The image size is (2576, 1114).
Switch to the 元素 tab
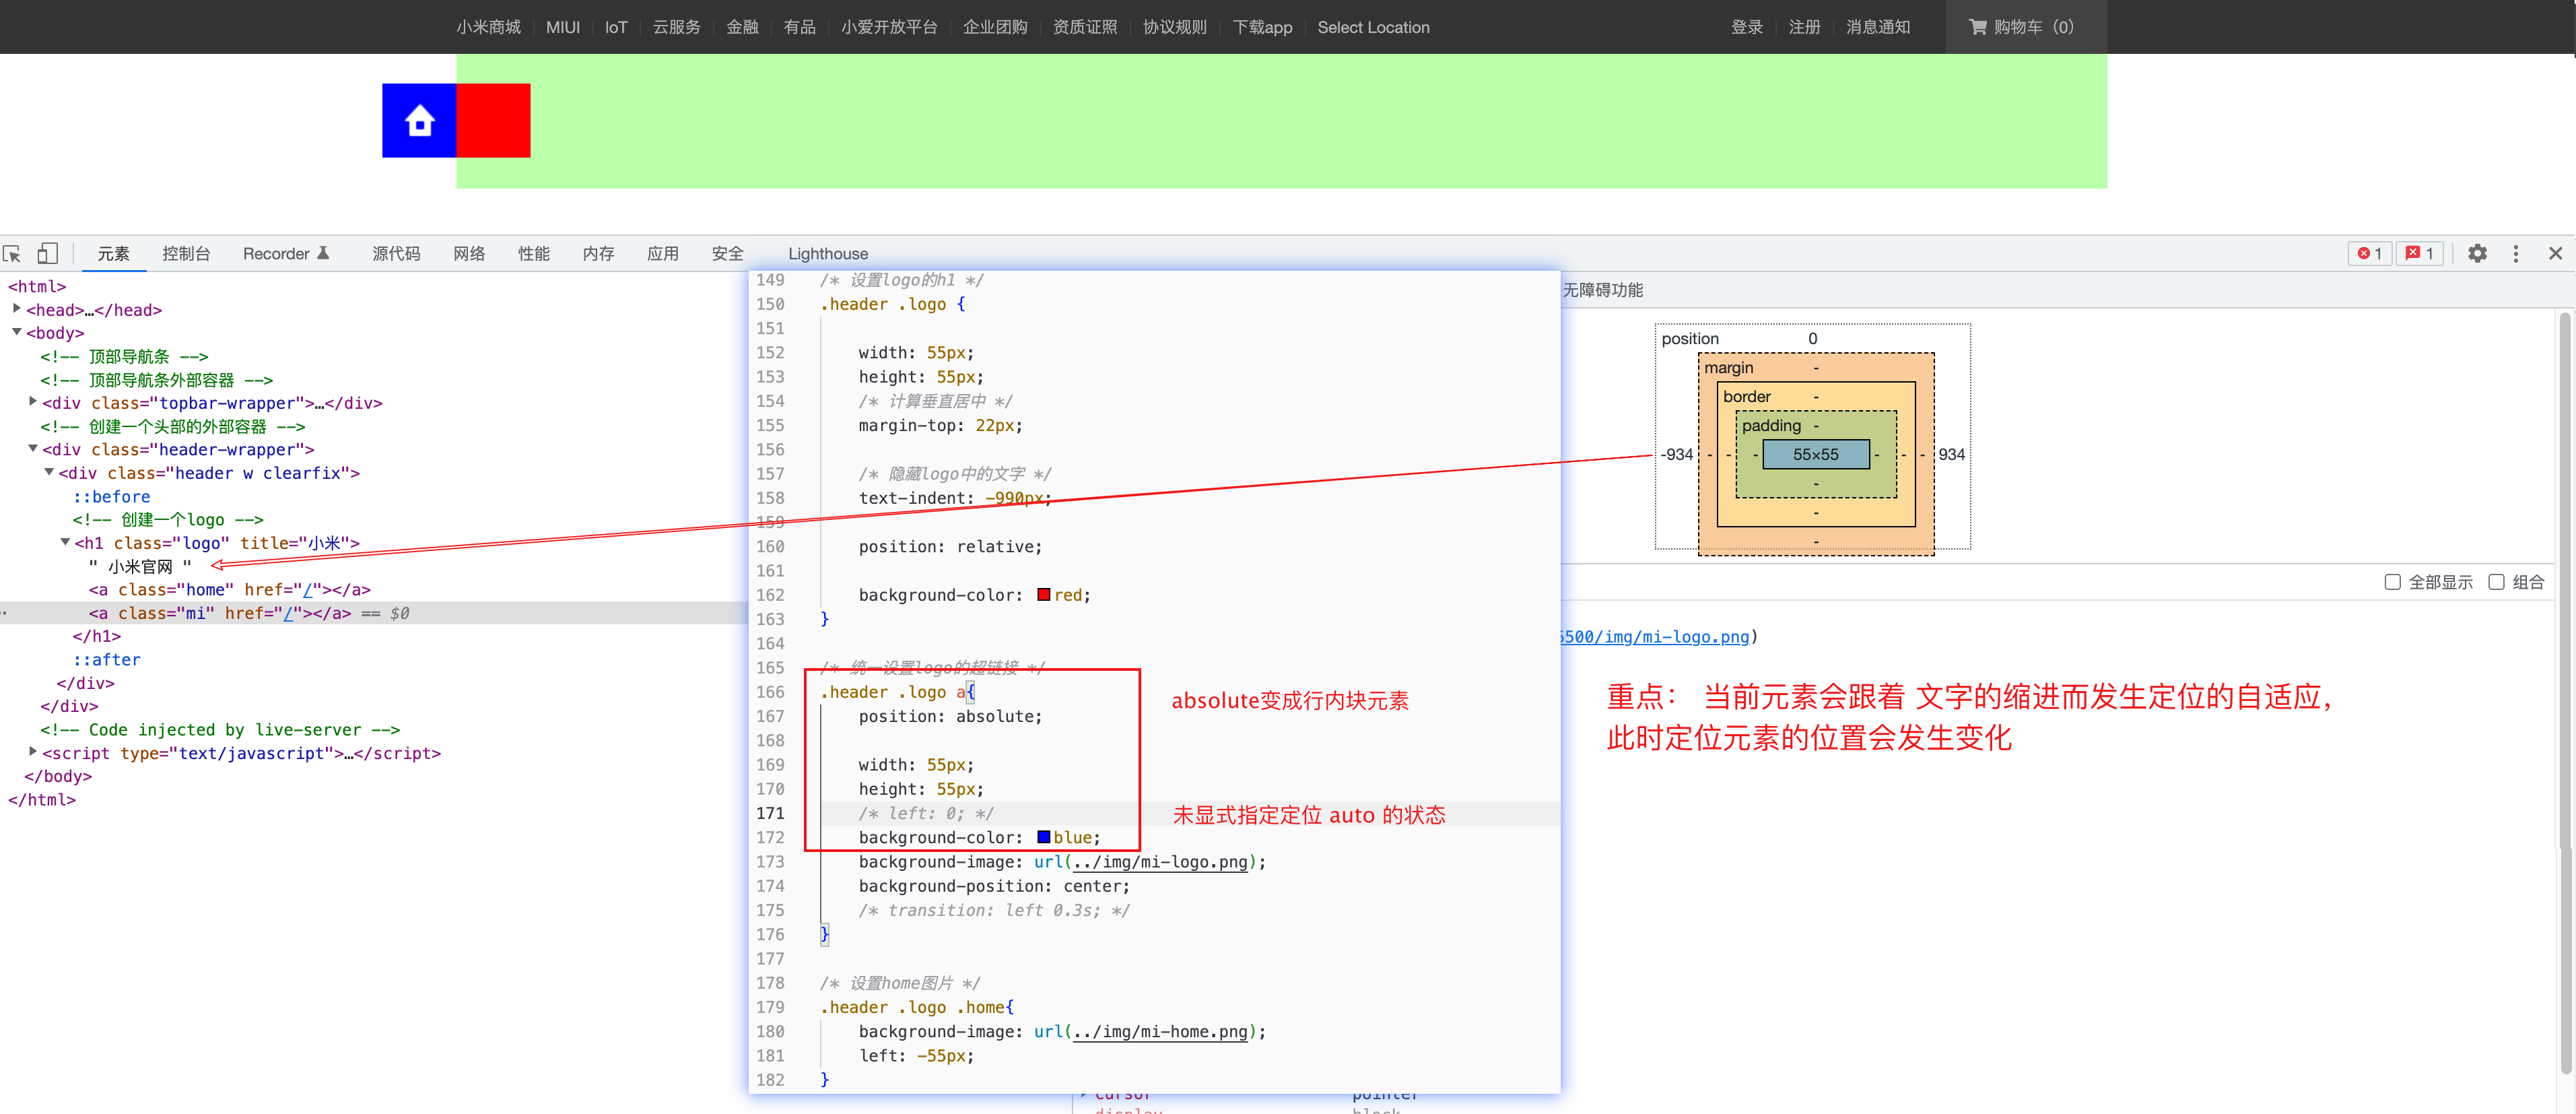click(x=113, y=254)
